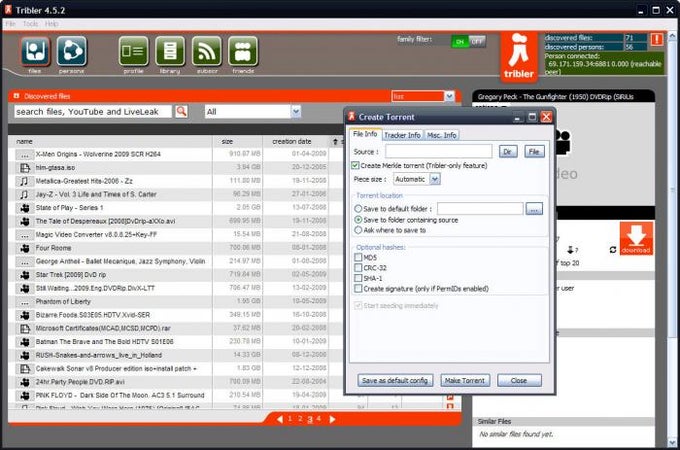Click the Make Torrent button

click(x=465, y=380)
